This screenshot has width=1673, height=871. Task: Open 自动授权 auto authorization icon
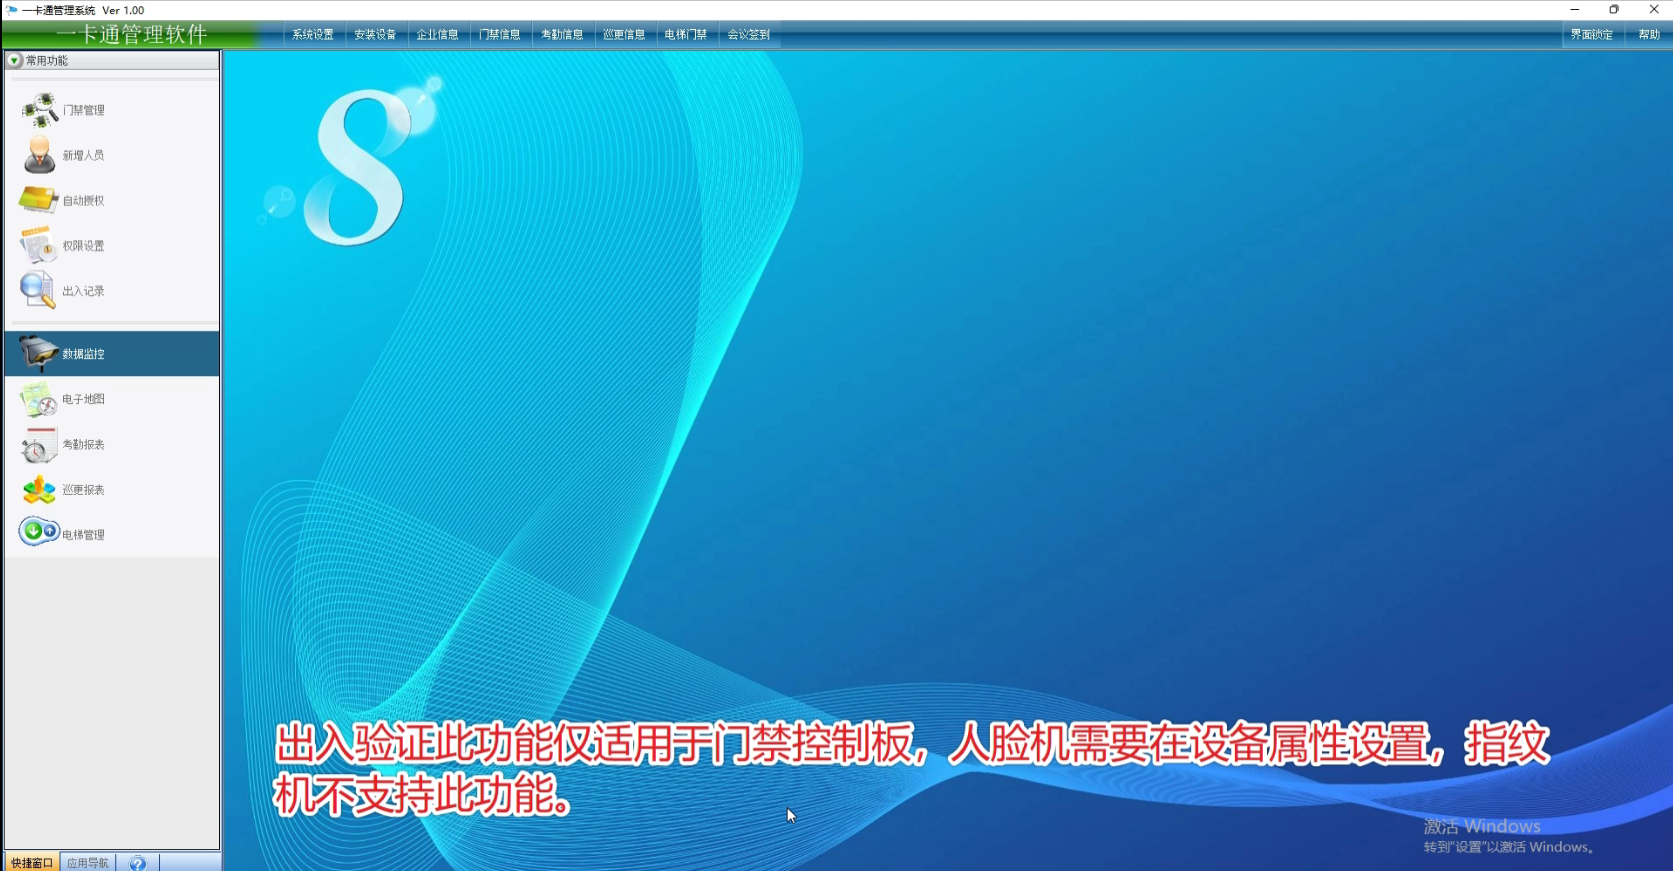39,200
